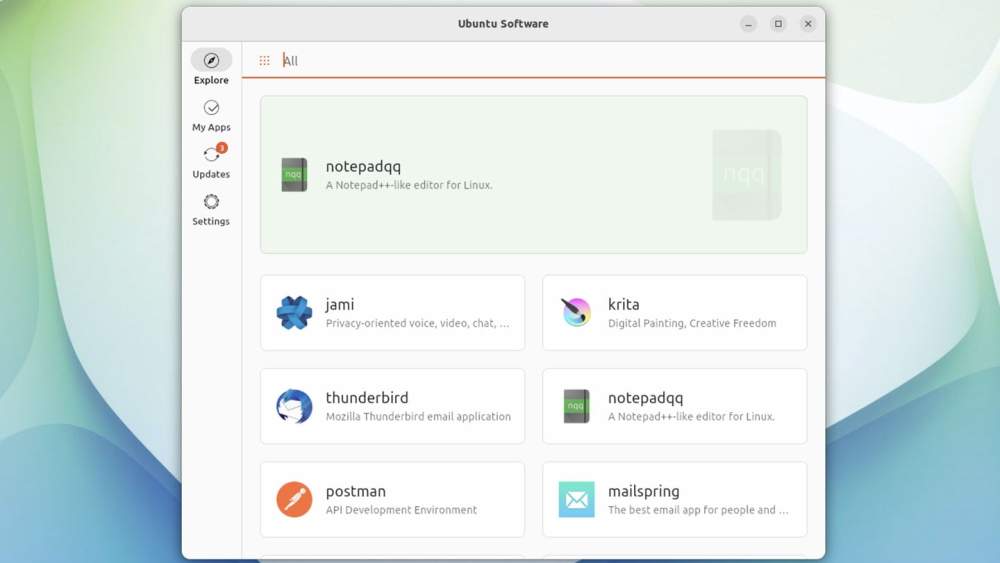Select the mailspring app title
The image size is (1000, 563).
point(643,491)
